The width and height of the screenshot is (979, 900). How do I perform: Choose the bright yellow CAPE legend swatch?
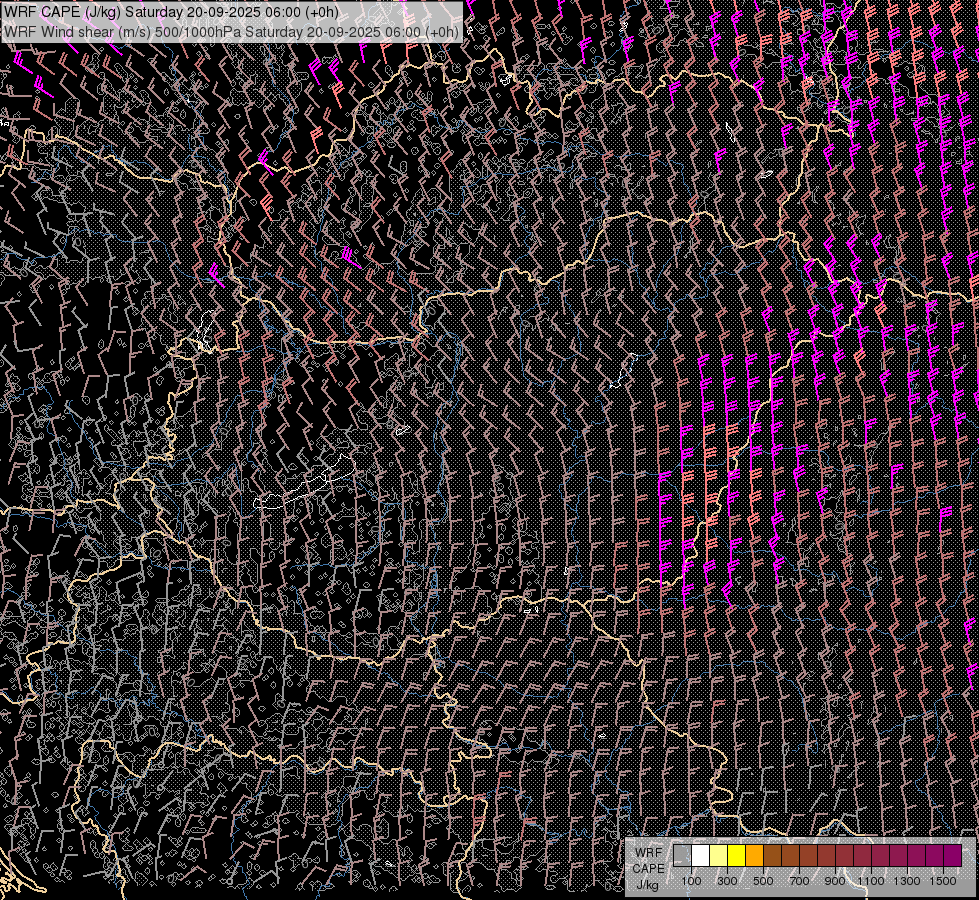[736, 856]
